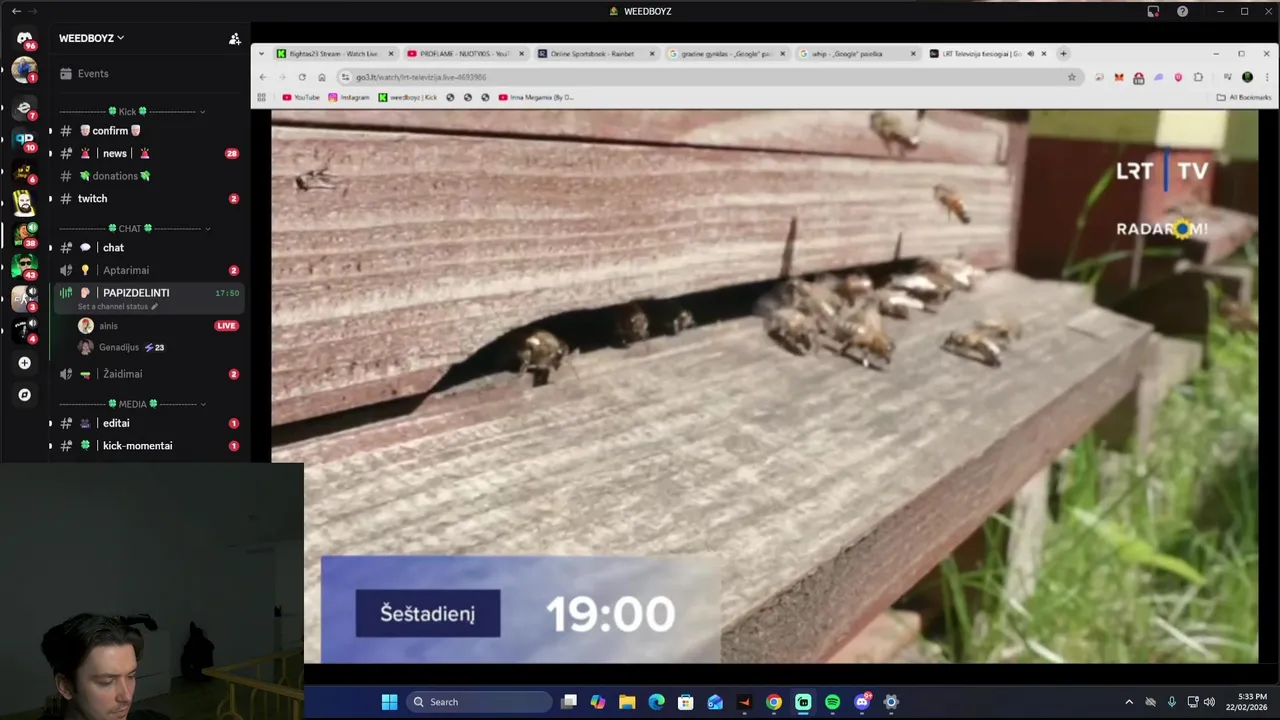
Task: Open the bookmarks bar apps grid icon
Action: 262,97
